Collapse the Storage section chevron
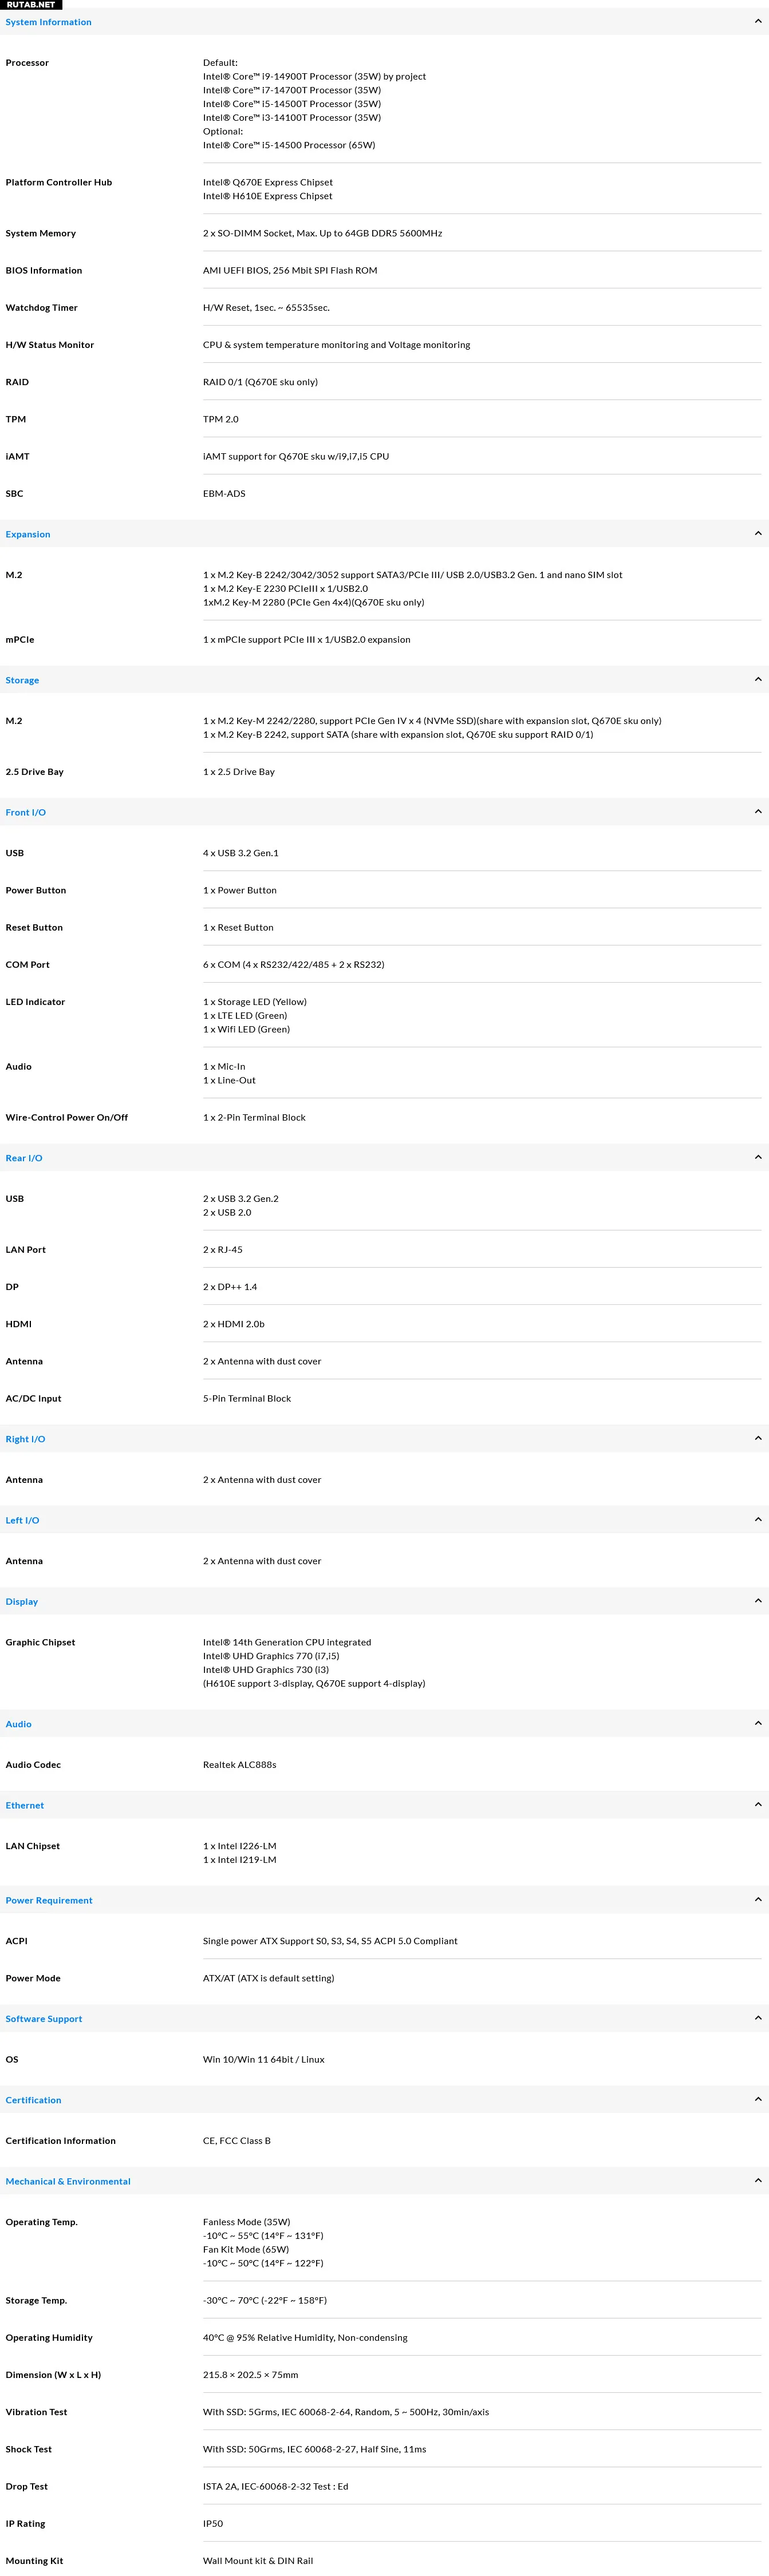The image size is (769, 2576). (757, 680)
